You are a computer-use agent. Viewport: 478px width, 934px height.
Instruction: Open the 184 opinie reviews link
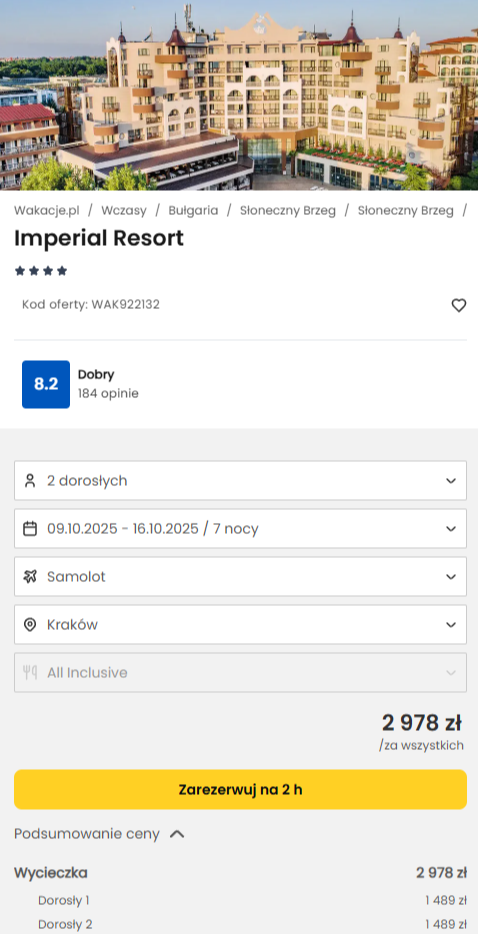pyautogui.click(x=108, y=394)
